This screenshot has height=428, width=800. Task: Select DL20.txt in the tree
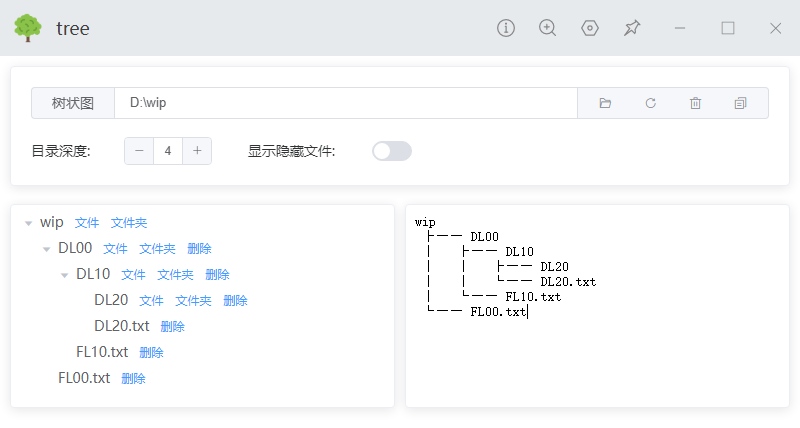coord(121,326)
